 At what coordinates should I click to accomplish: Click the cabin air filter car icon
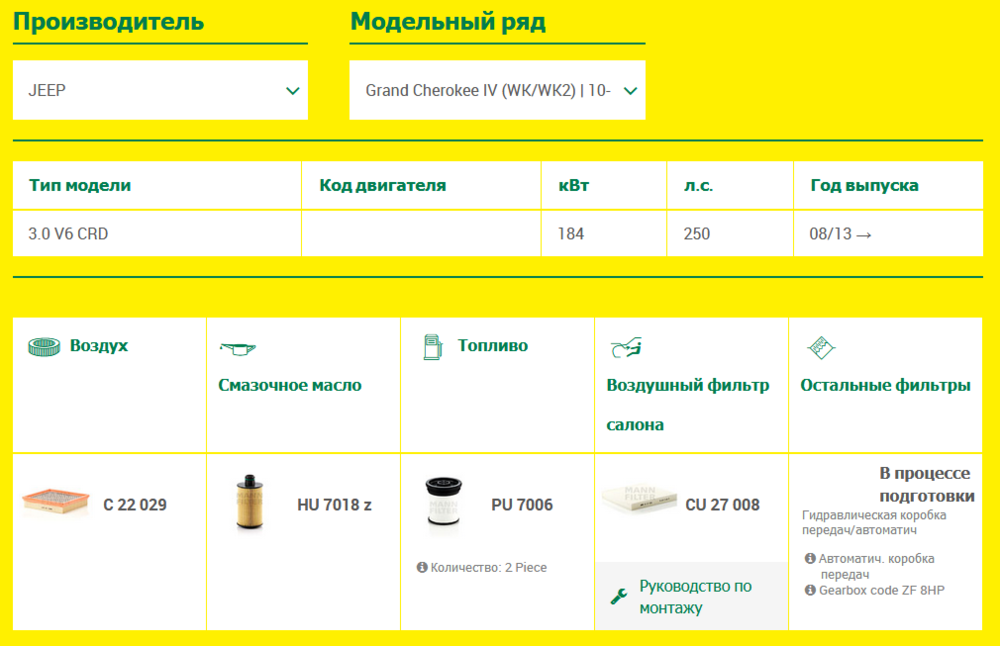click(626, 348)
